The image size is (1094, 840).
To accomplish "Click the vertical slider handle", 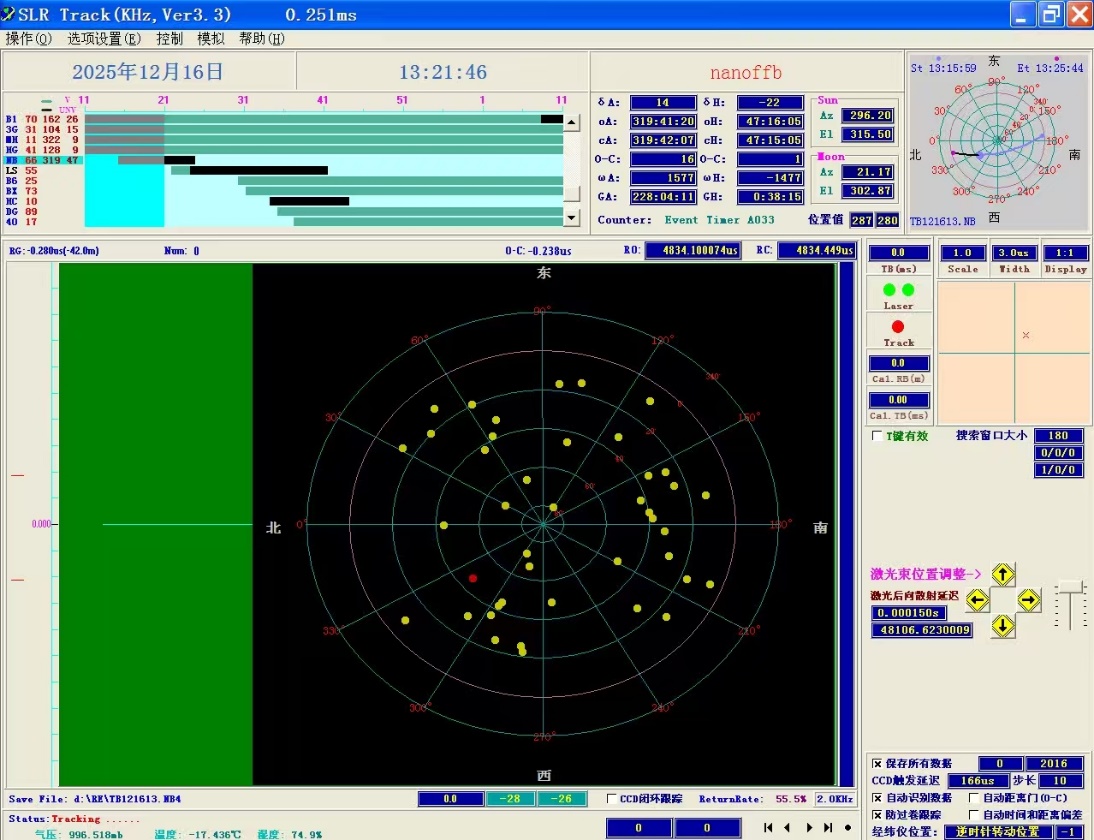I will point(1070,586).
